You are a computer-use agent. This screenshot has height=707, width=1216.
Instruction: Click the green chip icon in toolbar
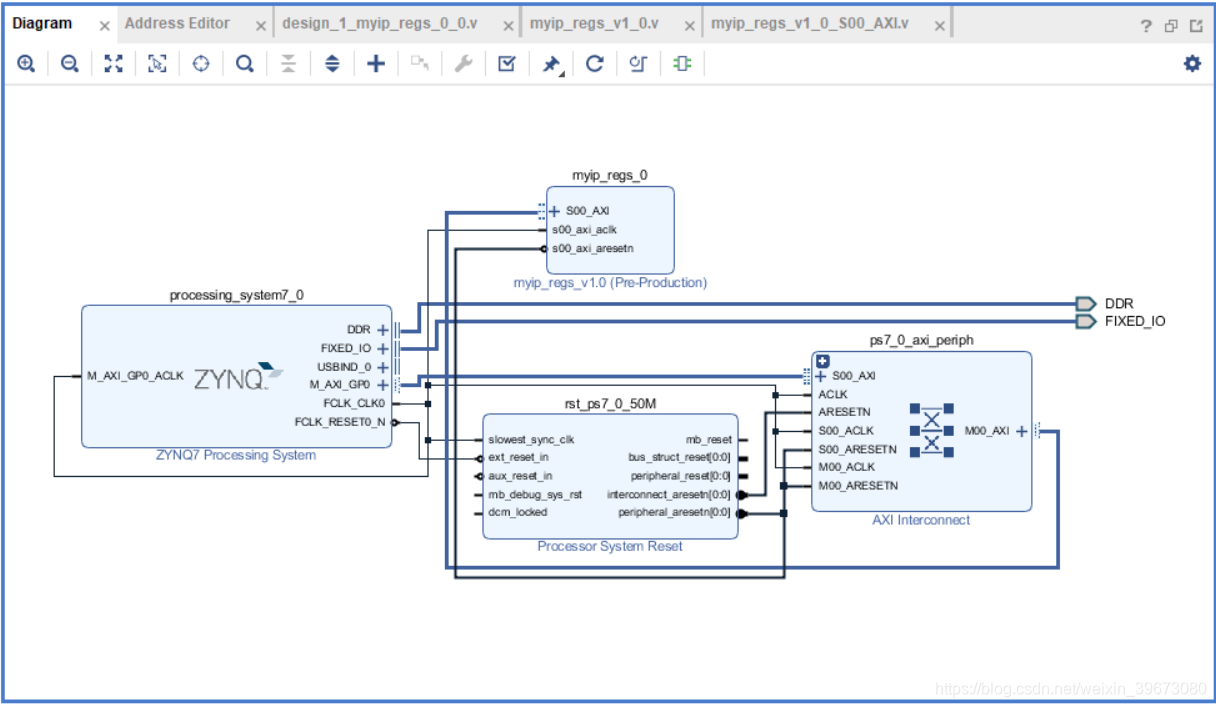682,64
